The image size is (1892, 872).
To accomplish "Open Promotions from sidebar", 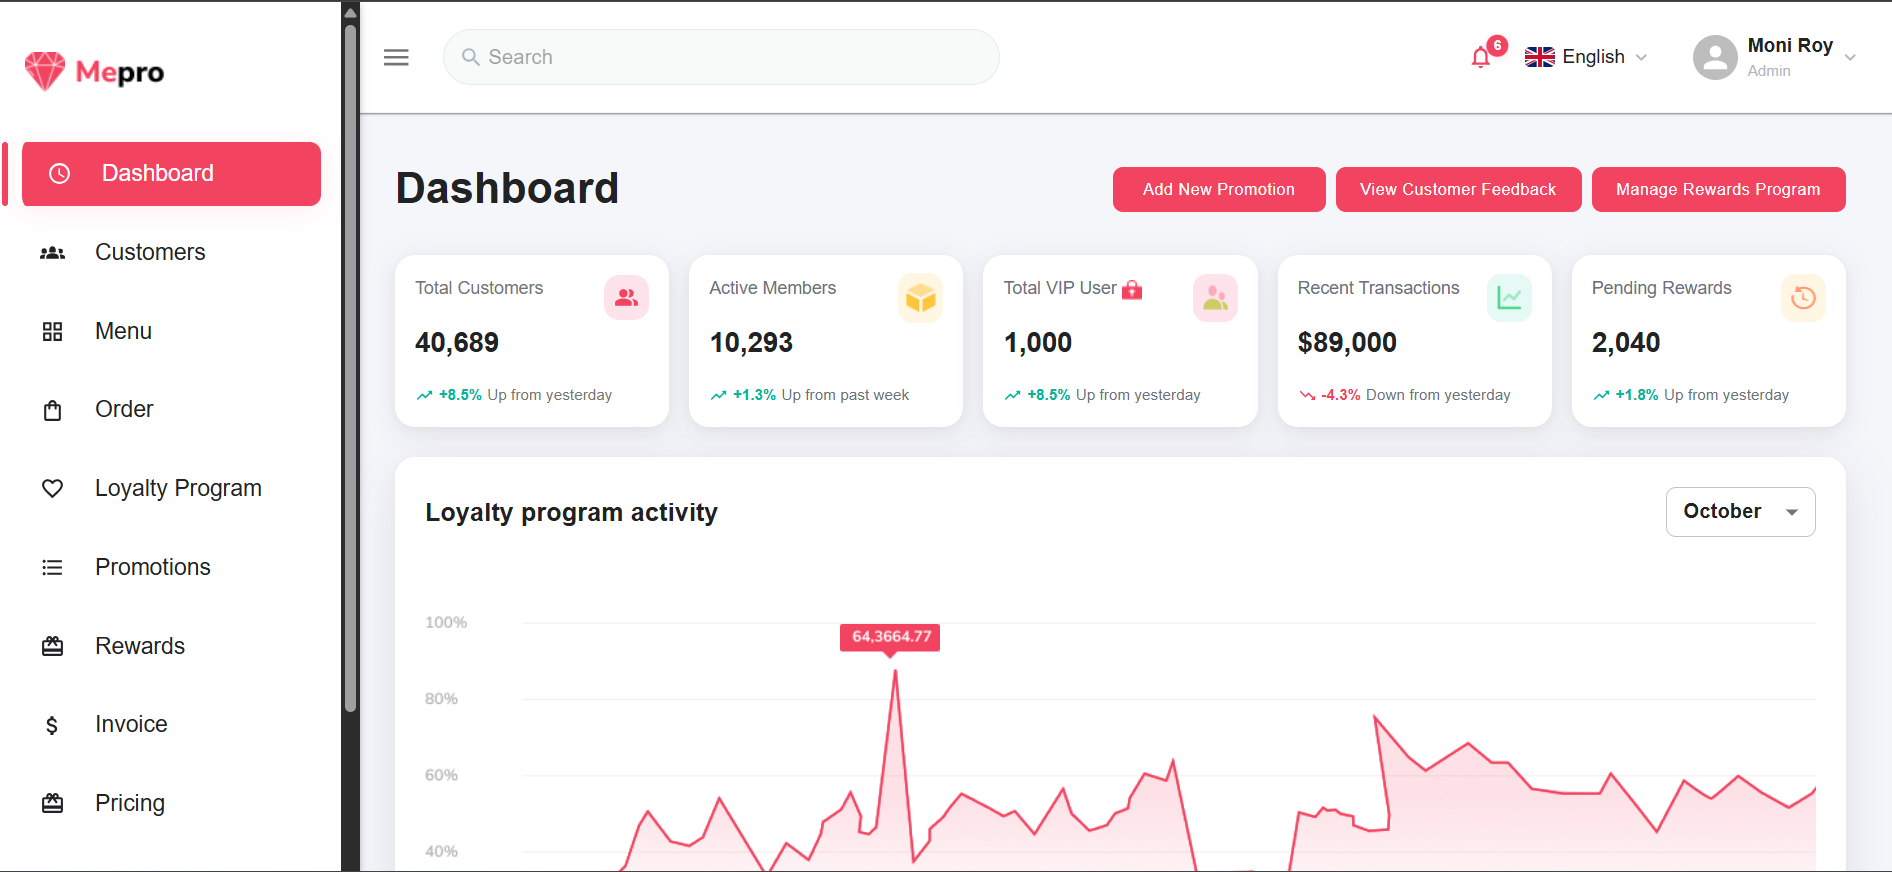I will click(153, 567).
